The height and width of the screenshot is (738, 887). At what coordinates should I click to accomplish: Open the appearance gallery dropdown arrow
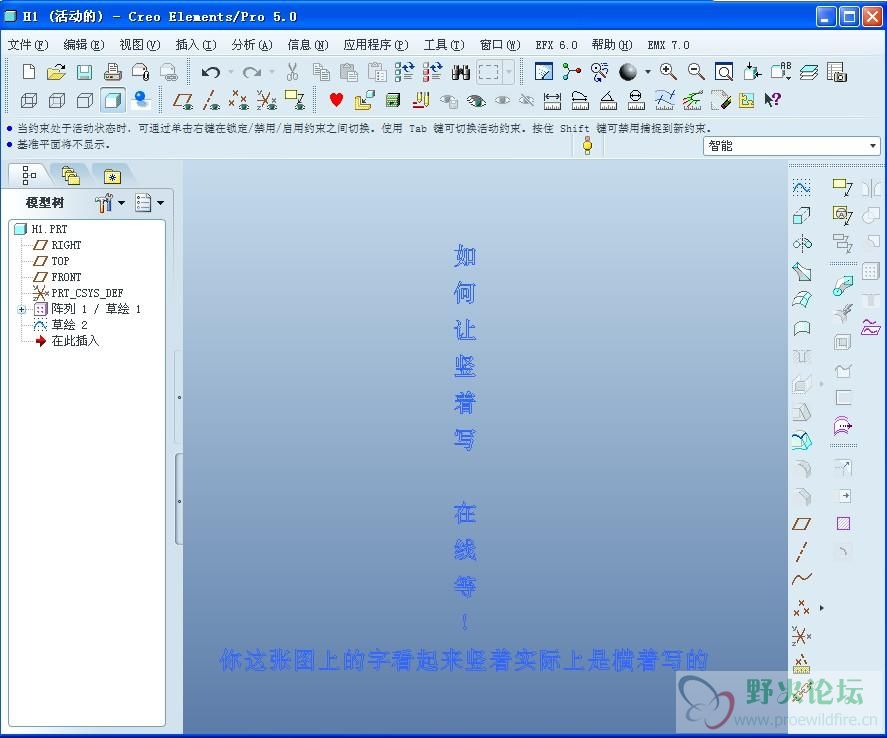coord(648,72)
